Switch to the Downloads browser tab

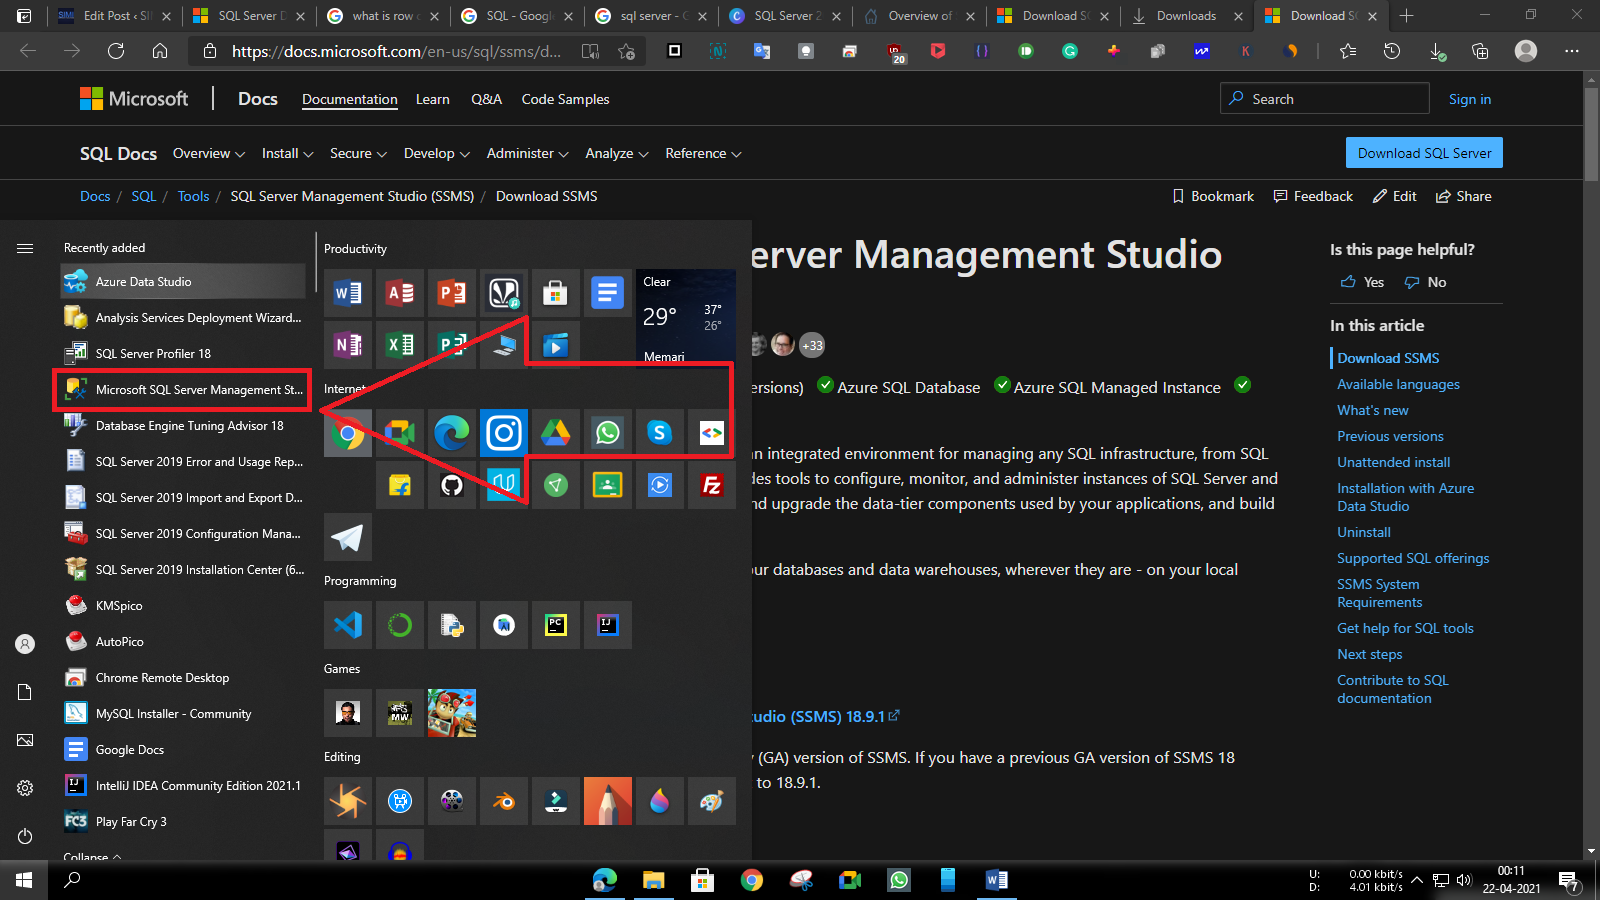(x=1186, y=16)
